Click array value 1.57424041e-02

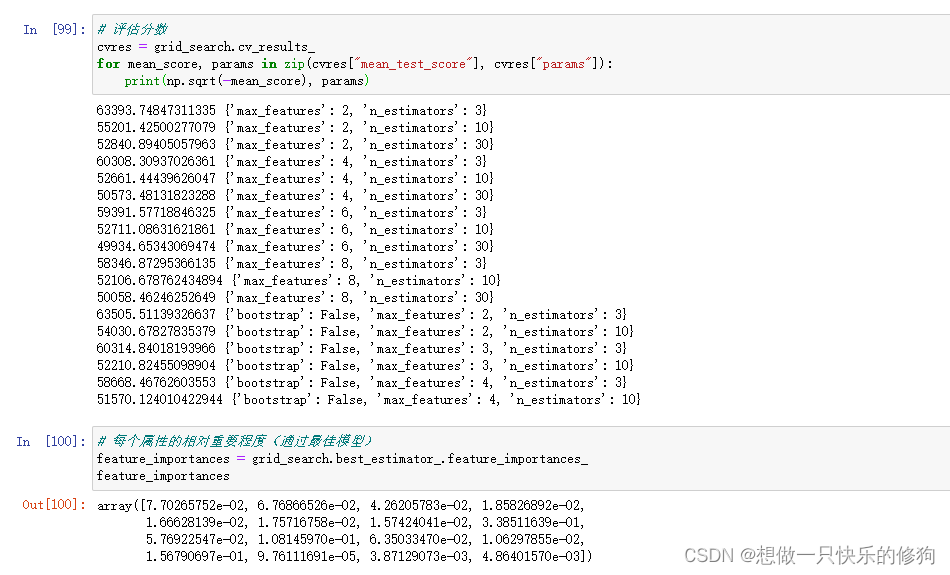(419, 522)
